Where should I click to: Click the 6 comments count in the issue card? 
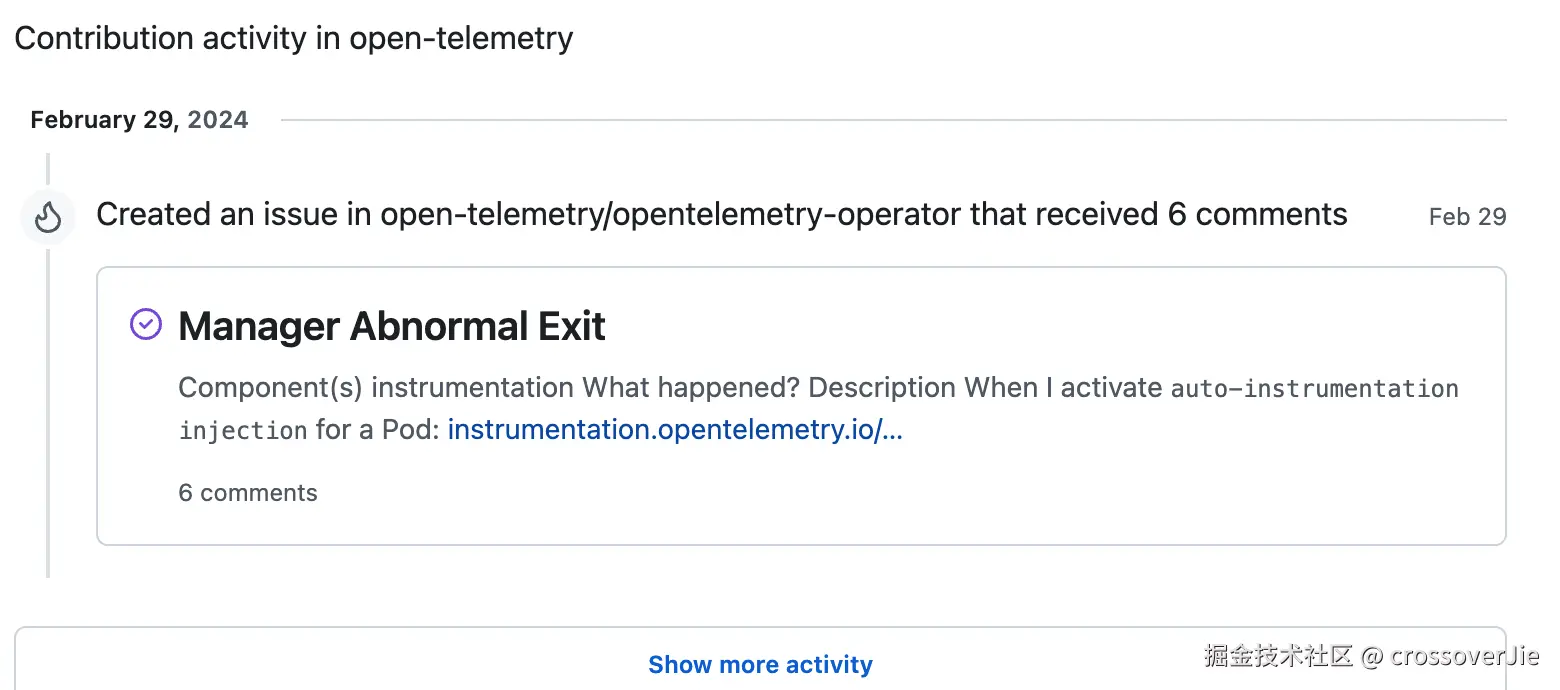click(x=248, y=493)
